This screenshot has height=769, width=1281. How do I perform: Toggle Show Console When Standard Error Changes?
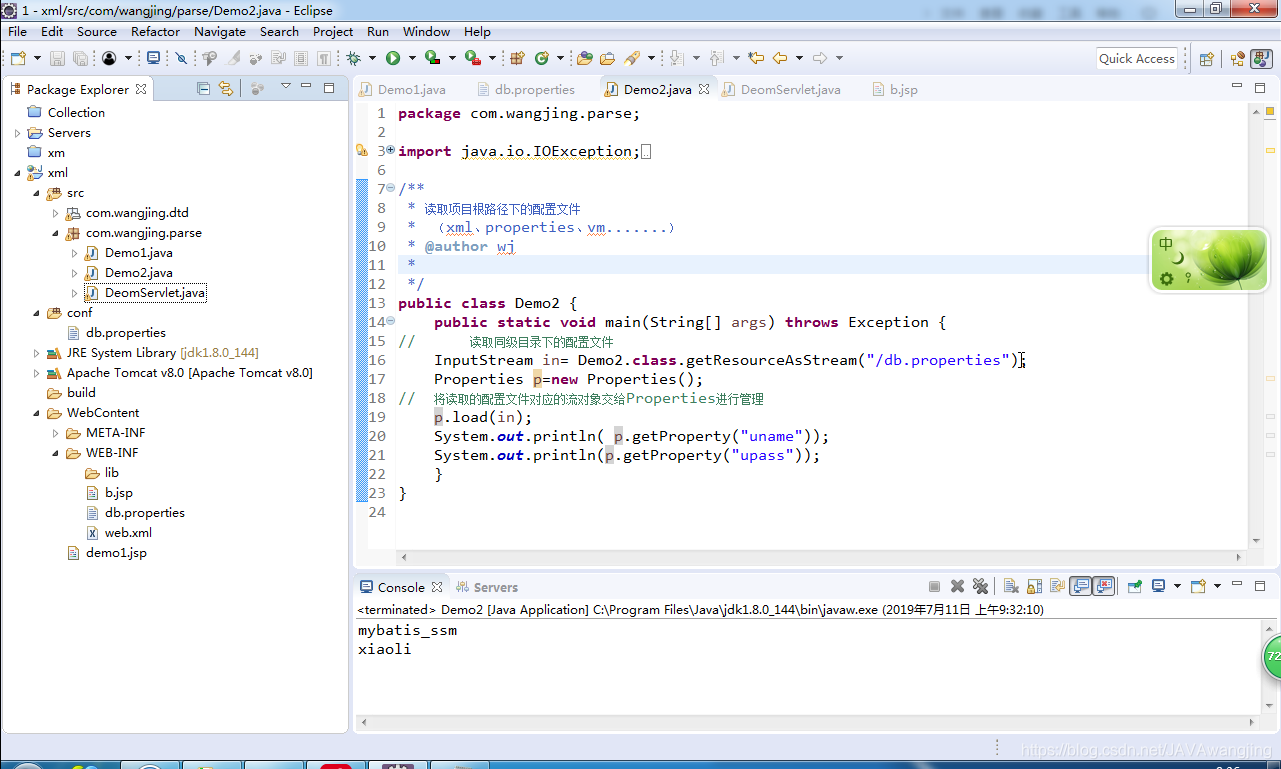pyautogui.click(x=1104, y=587)
